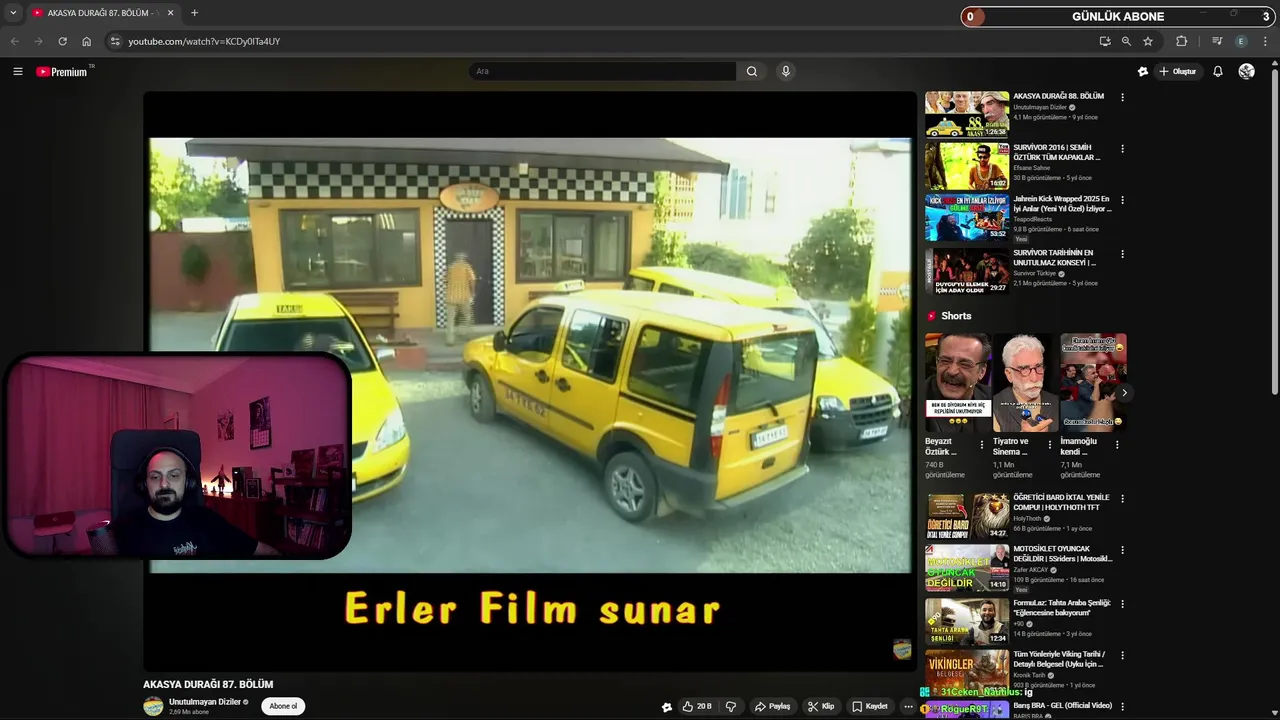Viewport: 1280px width, 720px height.
Task: Open Unutulmayan Diziler channel avatar
Action: pos(153,706)
